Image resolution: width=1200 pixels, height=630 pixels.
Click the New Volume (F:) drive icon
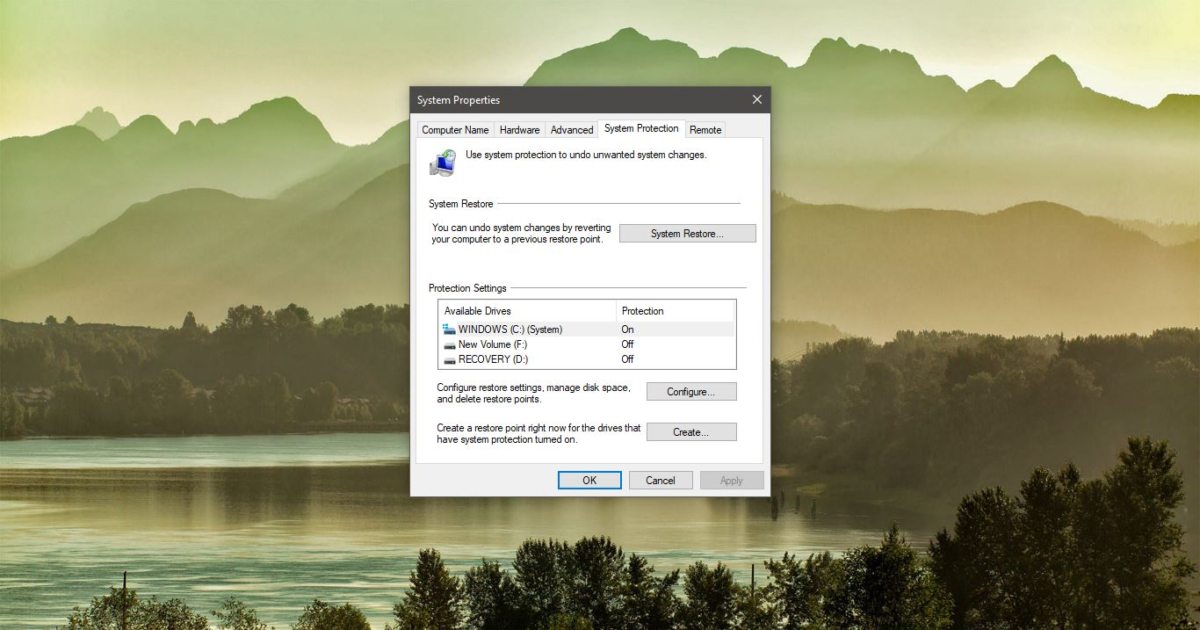pyautogui.click(x=449, y=344)
